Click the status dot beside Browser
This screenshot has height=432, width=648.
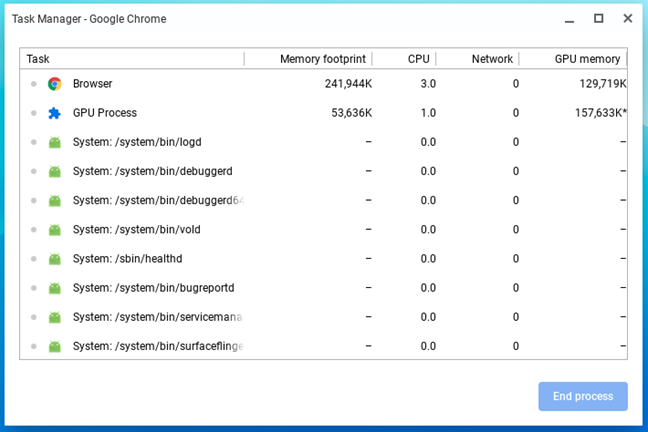(33, 84)
